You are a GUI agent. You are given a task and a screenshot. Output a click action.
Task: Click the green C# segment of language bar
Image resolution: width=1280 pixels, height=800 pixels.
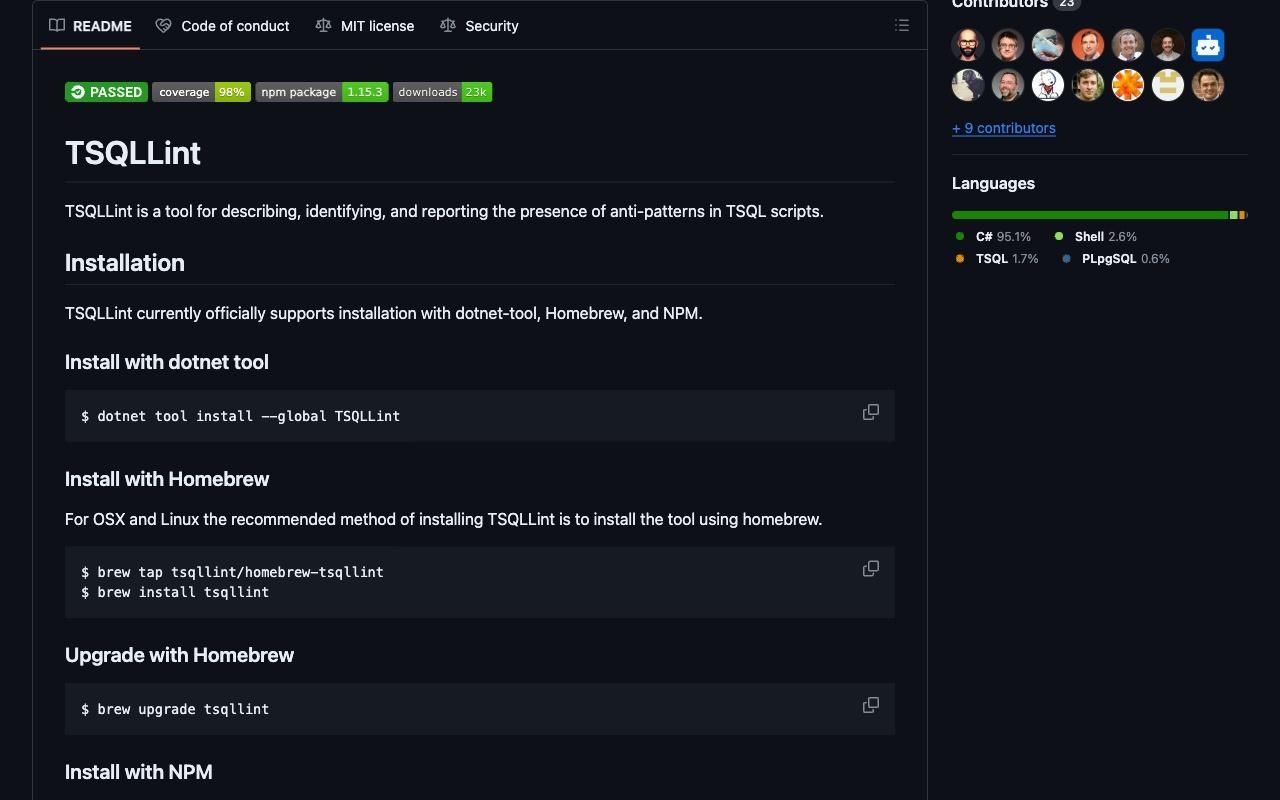[x=1090, y=215]
